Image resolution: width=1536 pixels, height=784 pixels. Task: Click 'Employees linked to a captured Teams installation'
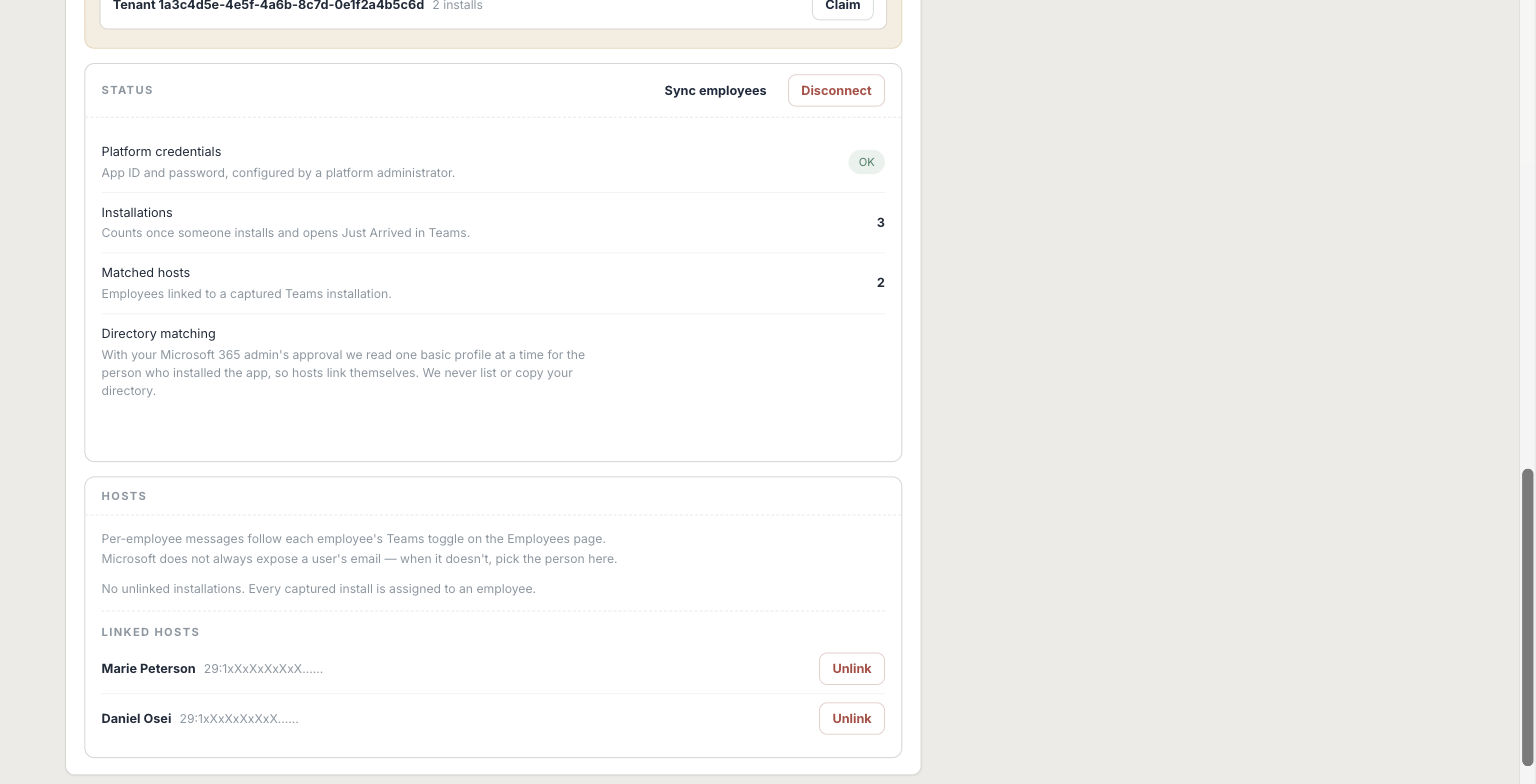click(246, 294)
